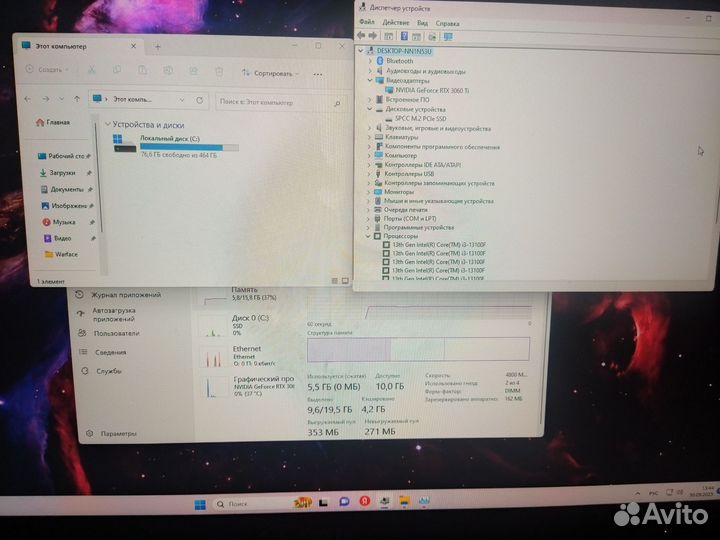Select DESKTOP-NN1N53U root node

[404, 51]
